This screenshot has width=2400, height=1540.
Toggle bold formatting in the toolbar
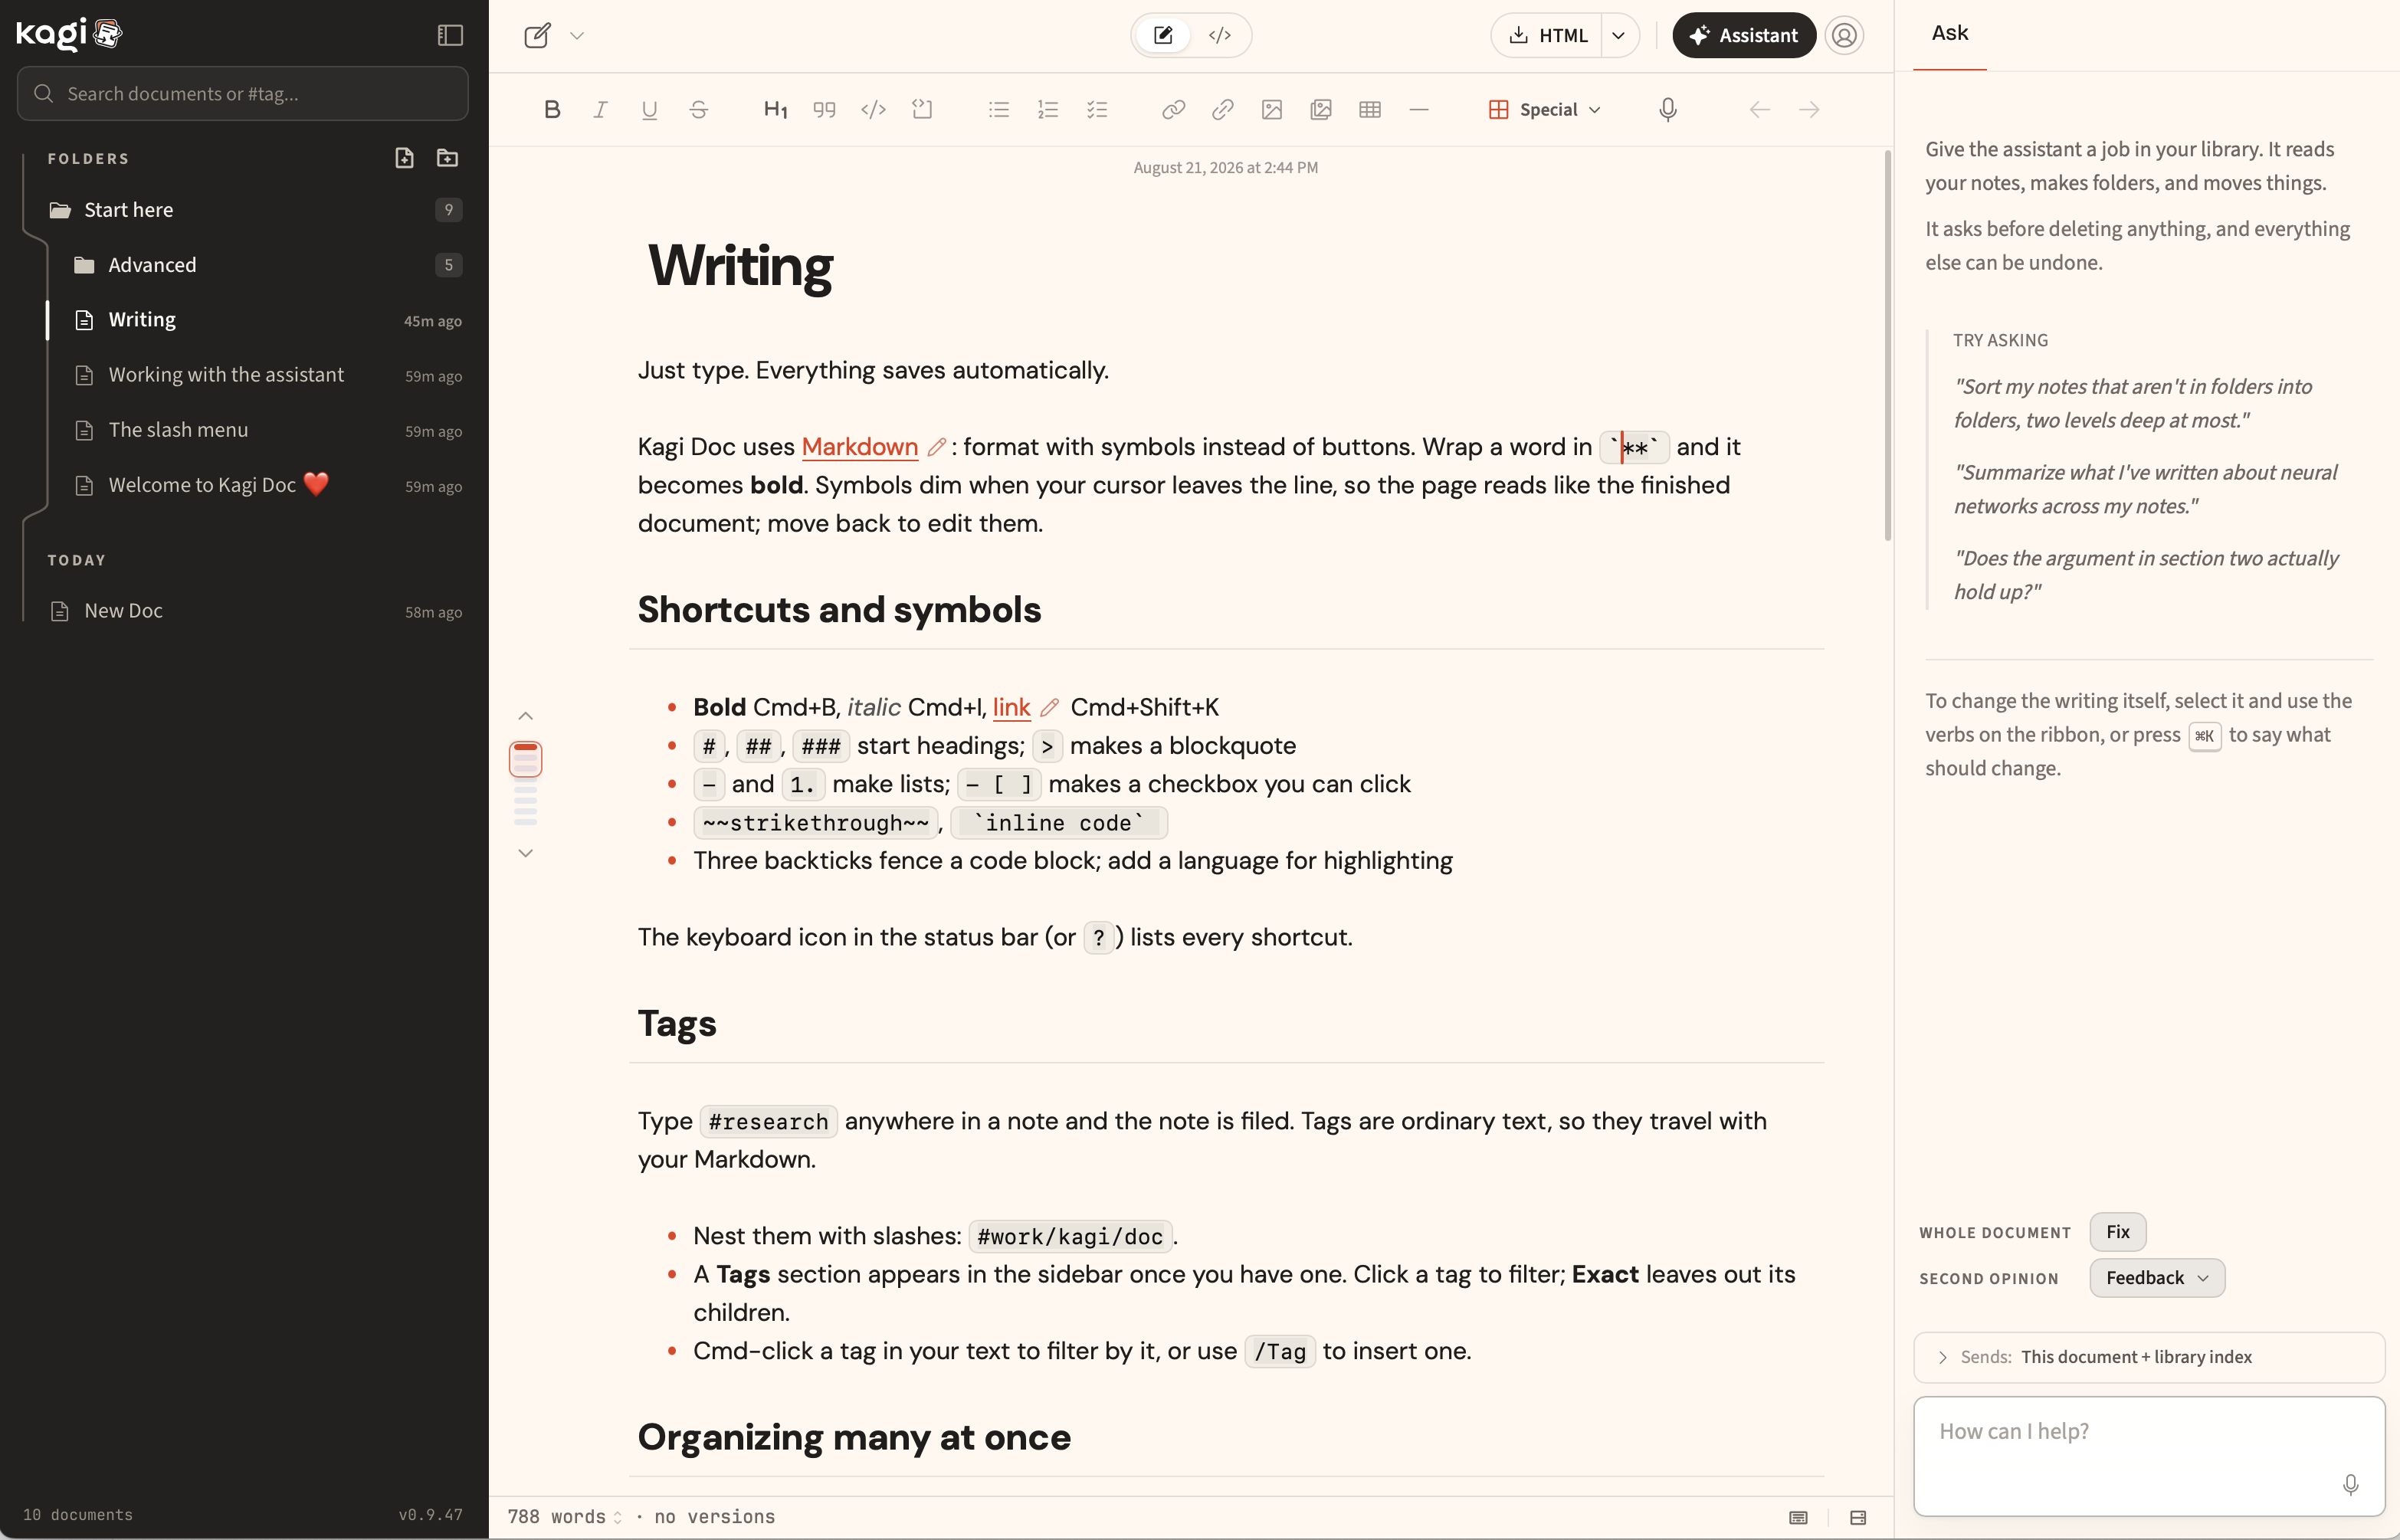[552, 110]
